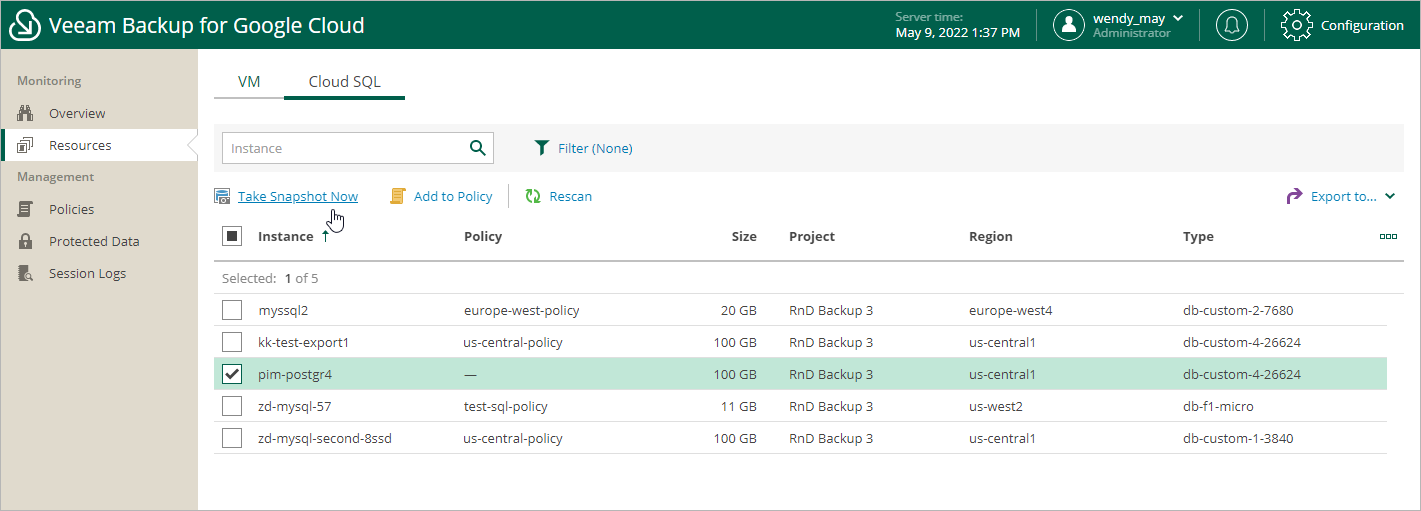Click the Protected Data lock icon
Image resolution: width=1421 pixels, height=511 pixels.
coord(27,241)
